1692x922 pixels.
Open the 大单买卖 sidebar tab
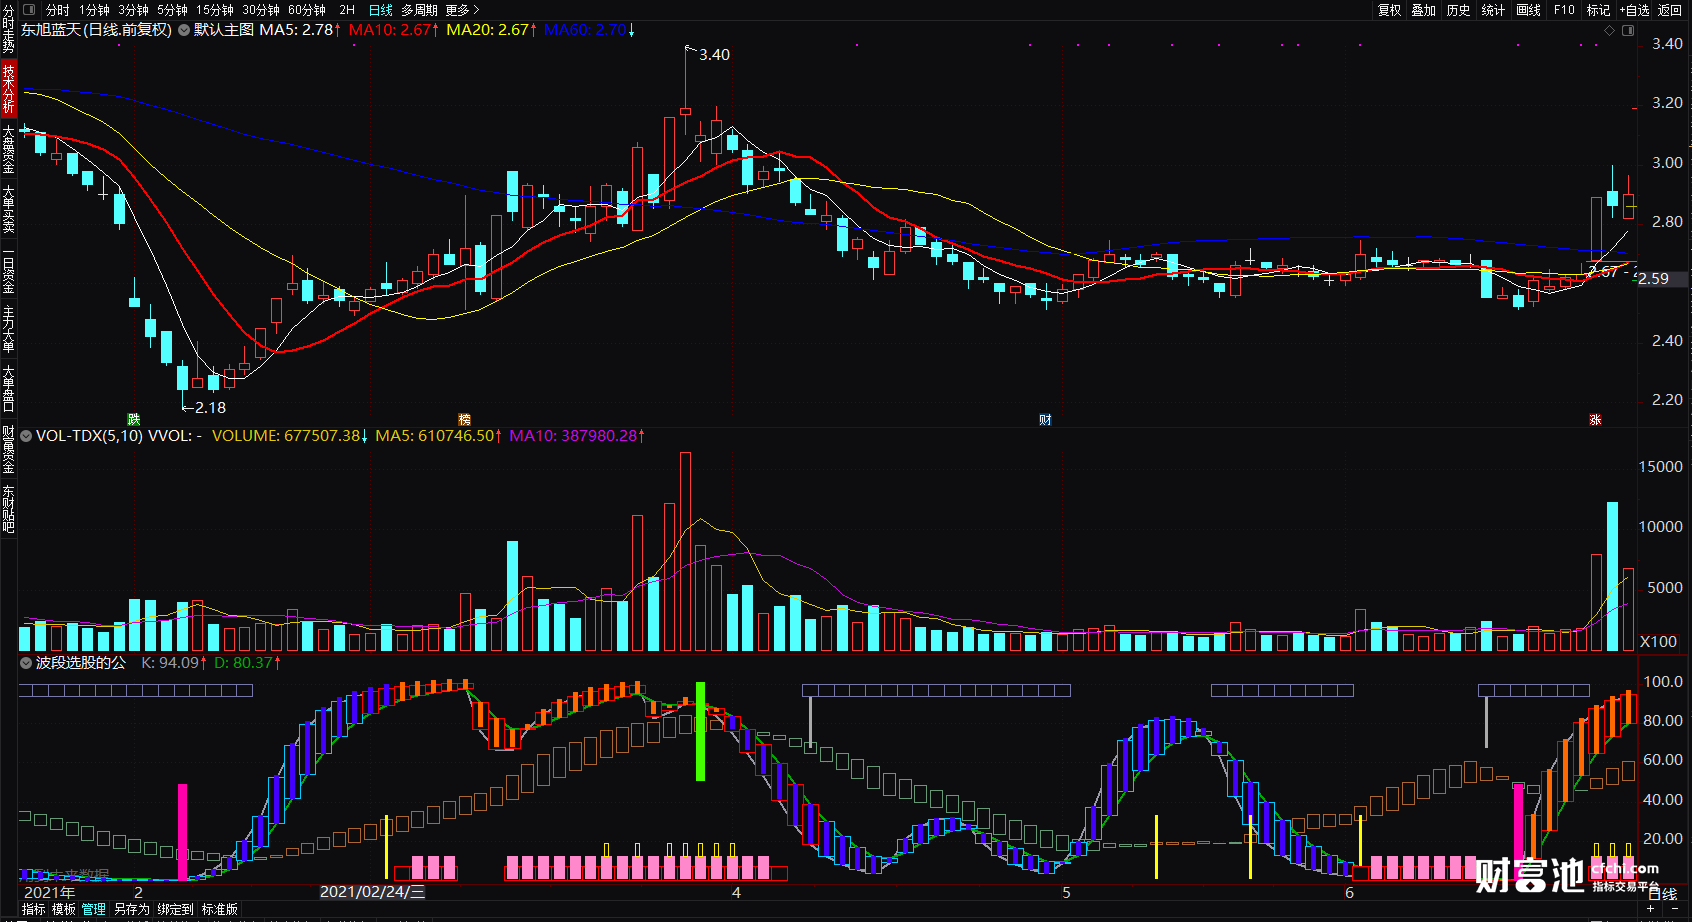pos(8,209)
